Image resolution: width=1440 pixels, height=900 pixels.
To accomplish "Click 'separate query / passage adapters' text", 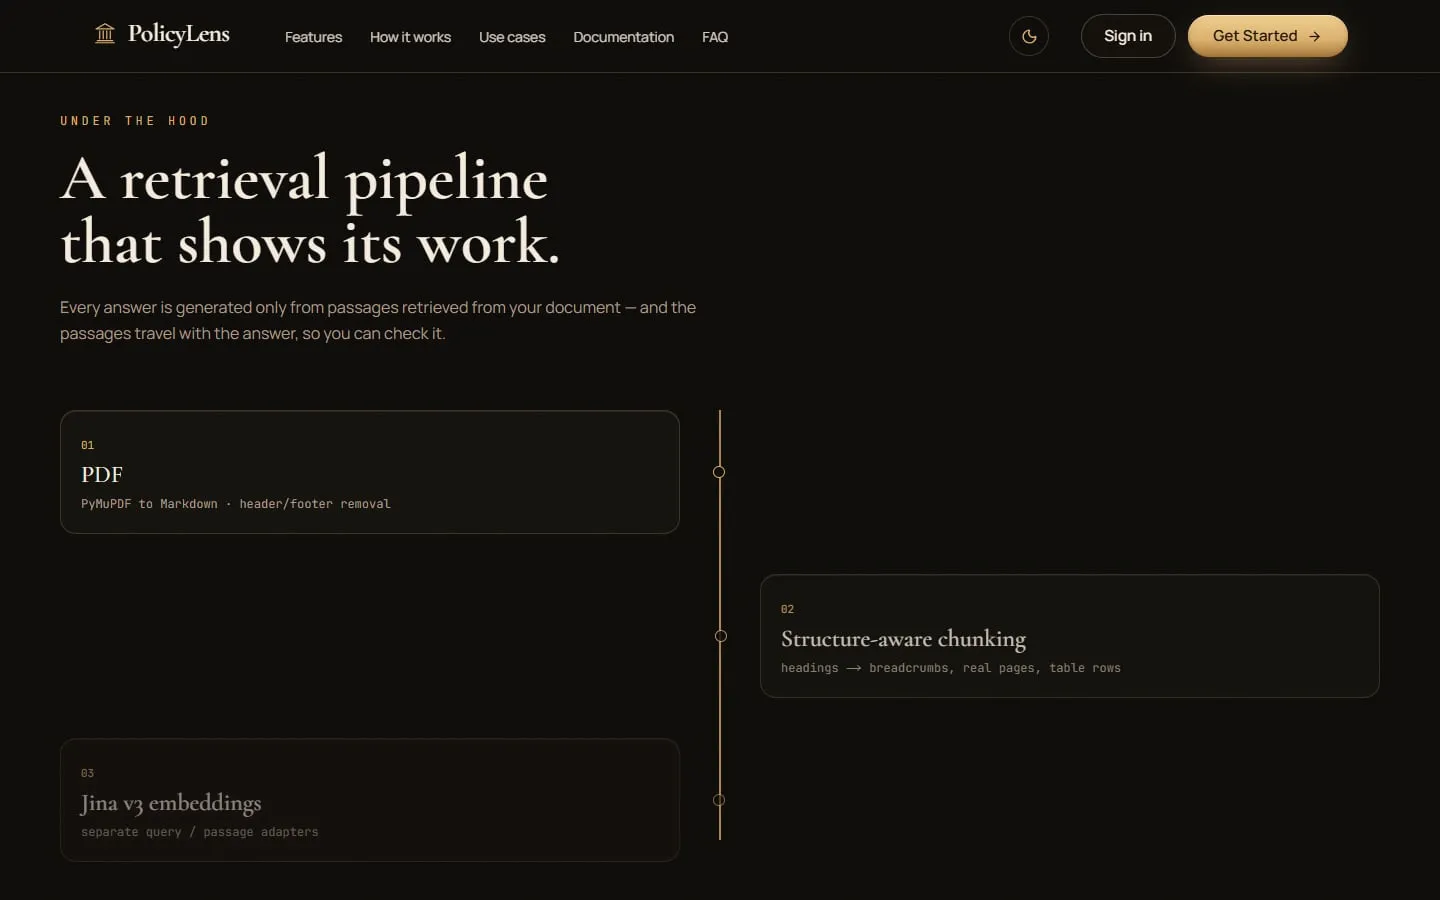I will tap(200, 832).
